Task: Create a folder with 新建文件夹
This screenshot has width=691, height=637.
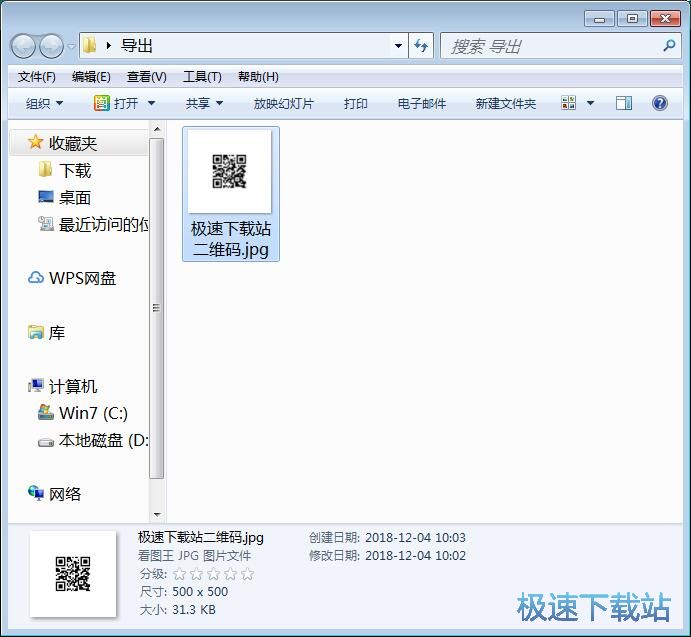Action: pyautogui.click(x=505, y=104)
